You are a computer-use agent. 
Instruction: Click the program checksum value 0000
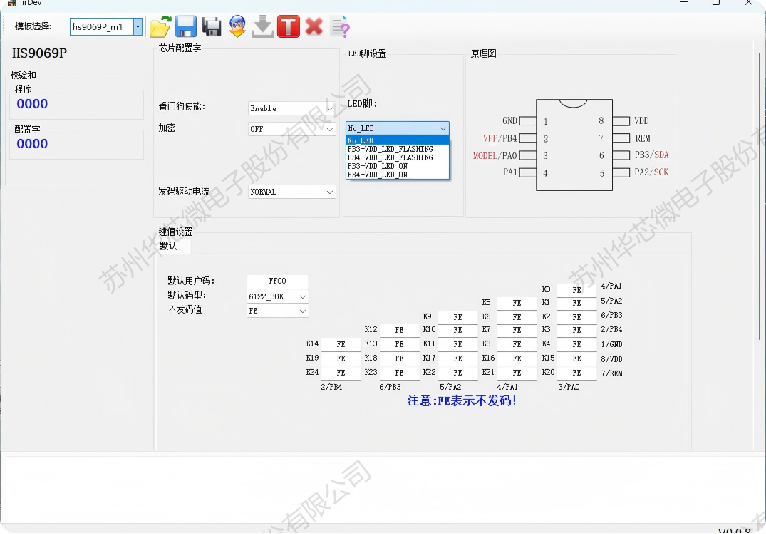click(32, 104)
